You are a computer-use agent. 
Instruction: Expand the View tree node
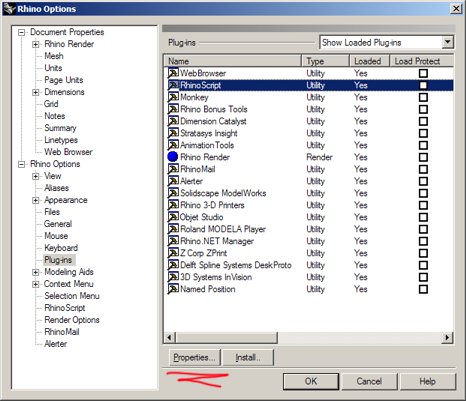click(x=36, y=176)
